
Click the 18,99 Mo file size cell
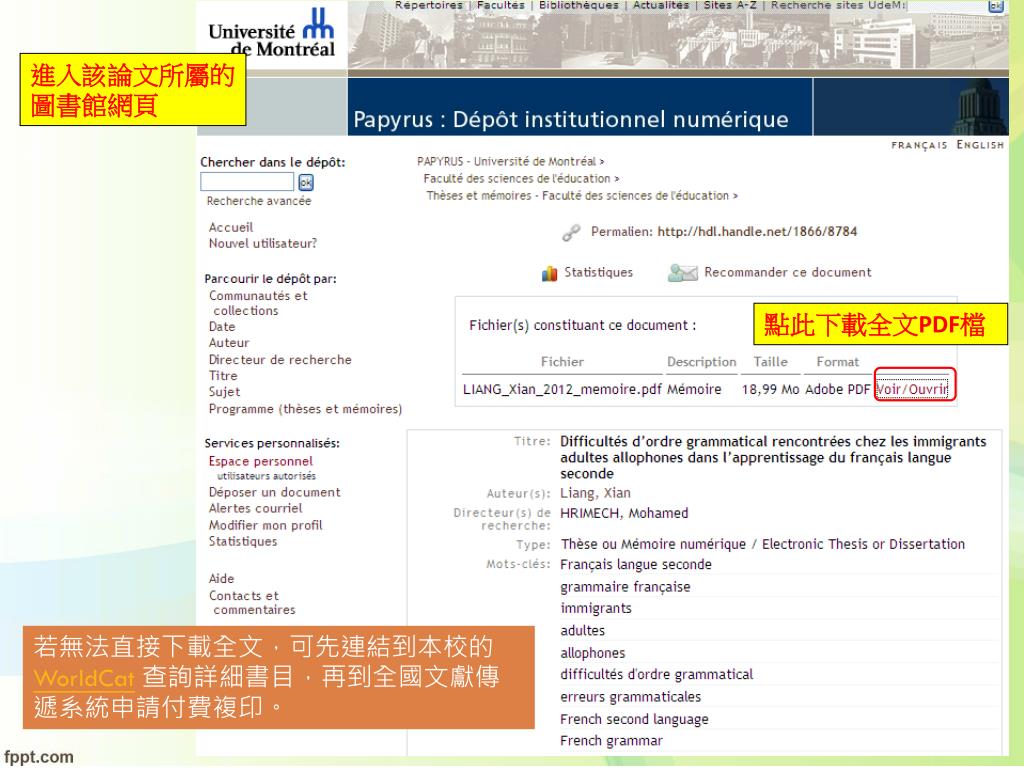(x=770, y=389)
